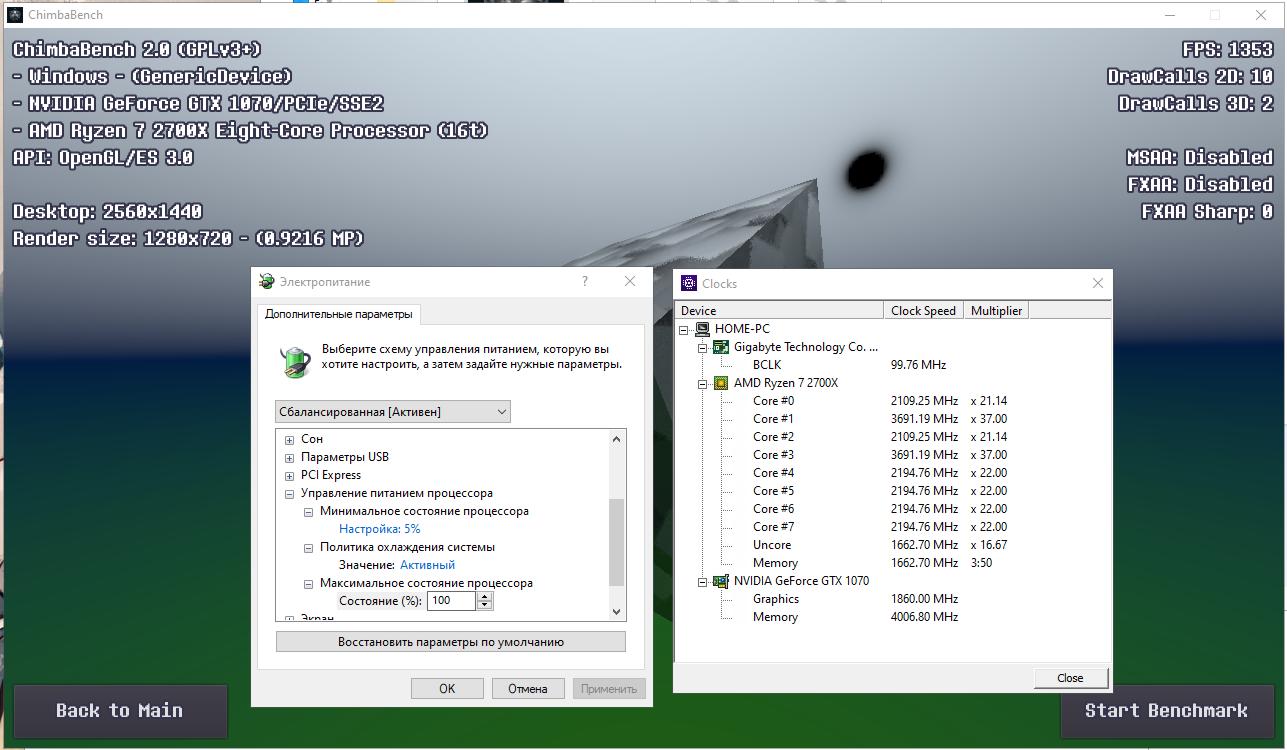
Task: Close the Электропитание dialog with X
Action: click(630, 282)
